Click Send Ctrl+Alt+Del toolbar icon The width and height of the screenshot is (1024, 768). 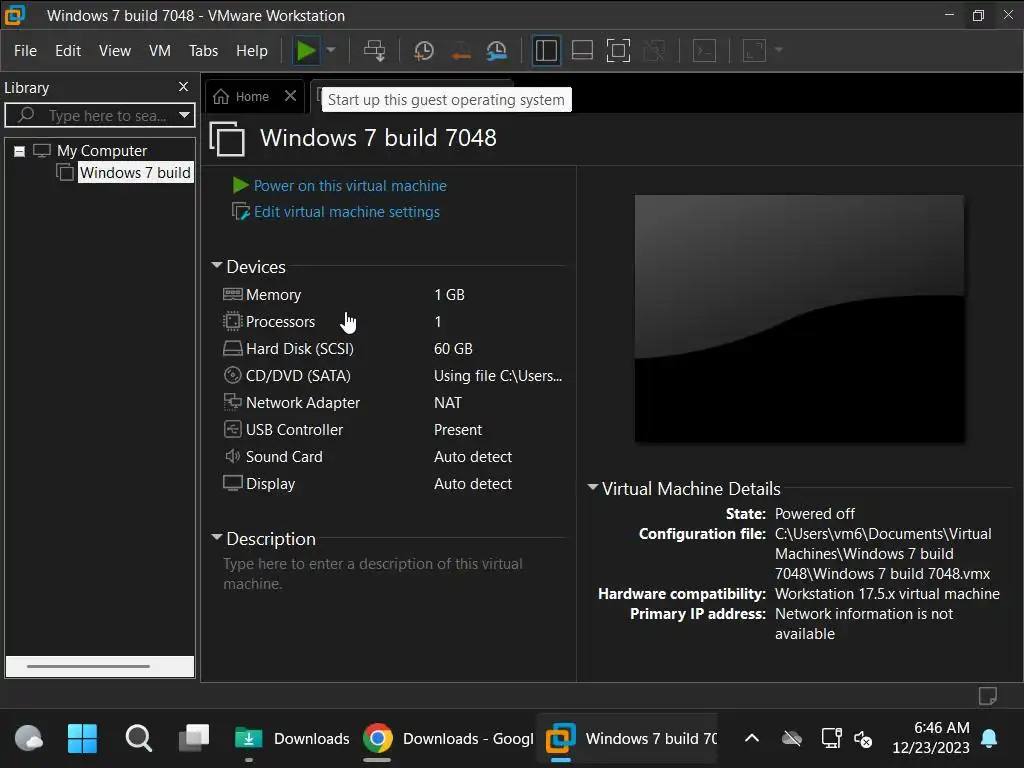coord(374,50)
